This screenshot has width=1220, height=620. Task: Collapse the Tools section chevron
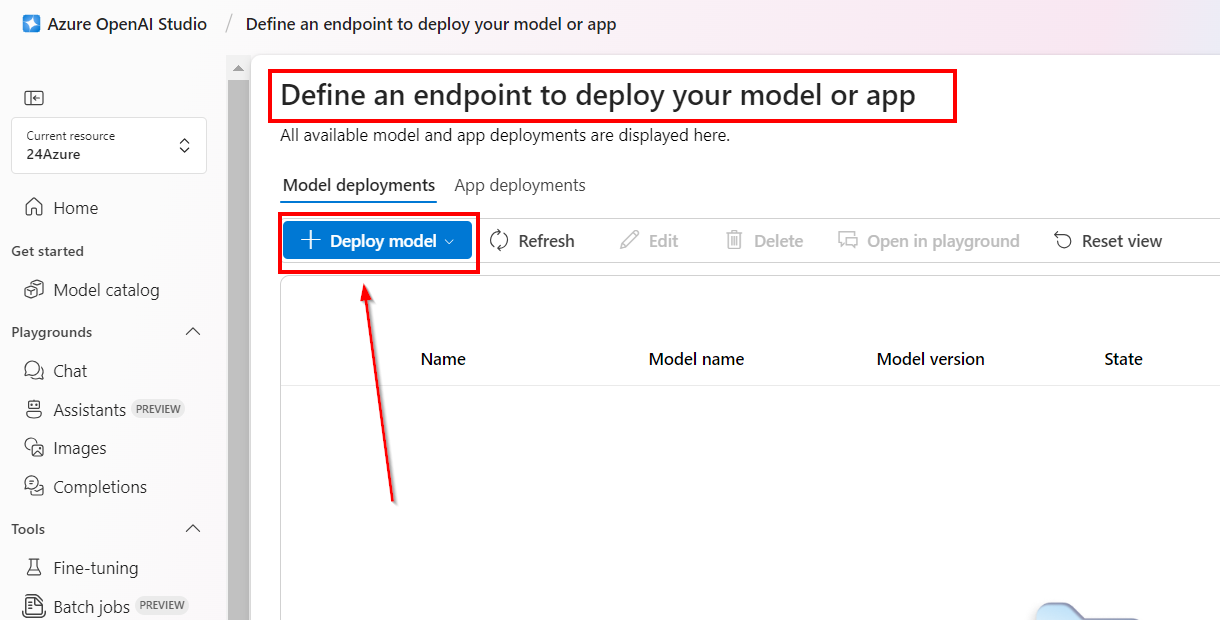193,529
